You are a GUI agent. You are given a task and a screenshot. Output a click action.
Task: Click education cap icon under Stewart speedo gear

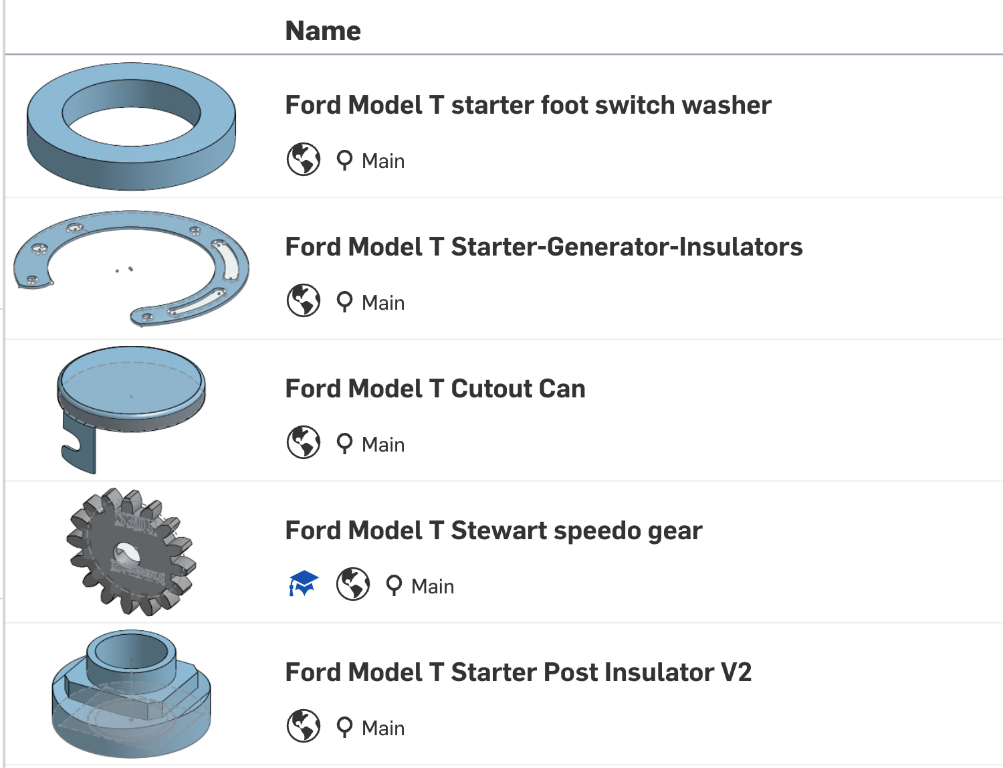click(302, 586)
